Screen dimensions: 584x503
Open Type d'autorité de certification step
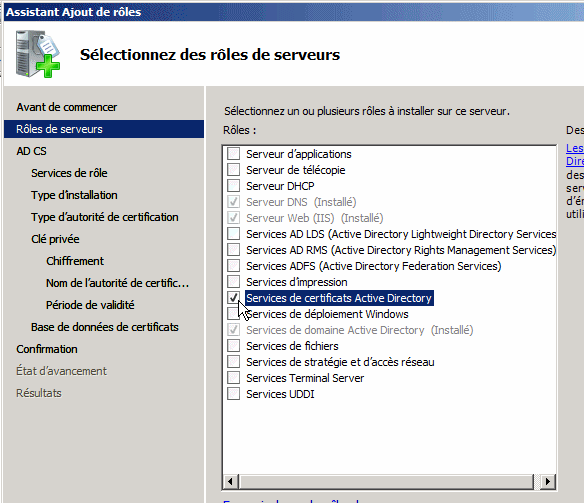[105, 217]
